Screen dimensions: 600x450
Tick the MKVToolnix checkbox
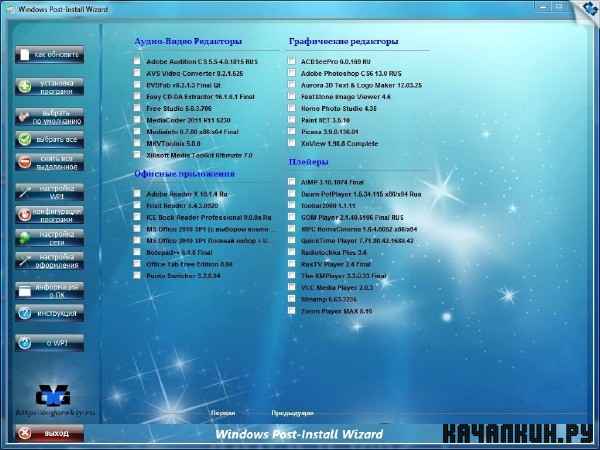137,143
